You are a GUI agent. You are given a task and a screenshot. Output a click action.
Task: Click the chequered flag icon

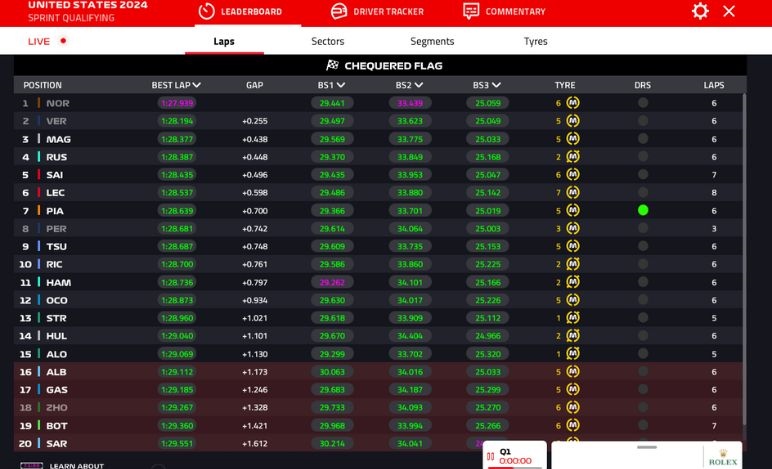332,66
